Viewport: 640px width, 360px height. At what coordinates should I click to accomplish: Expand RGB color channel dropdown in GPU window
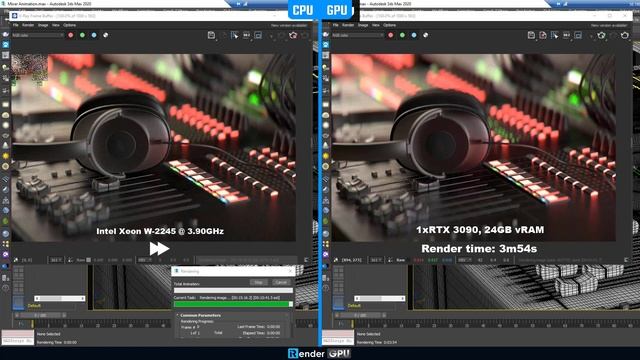point(358,36)
